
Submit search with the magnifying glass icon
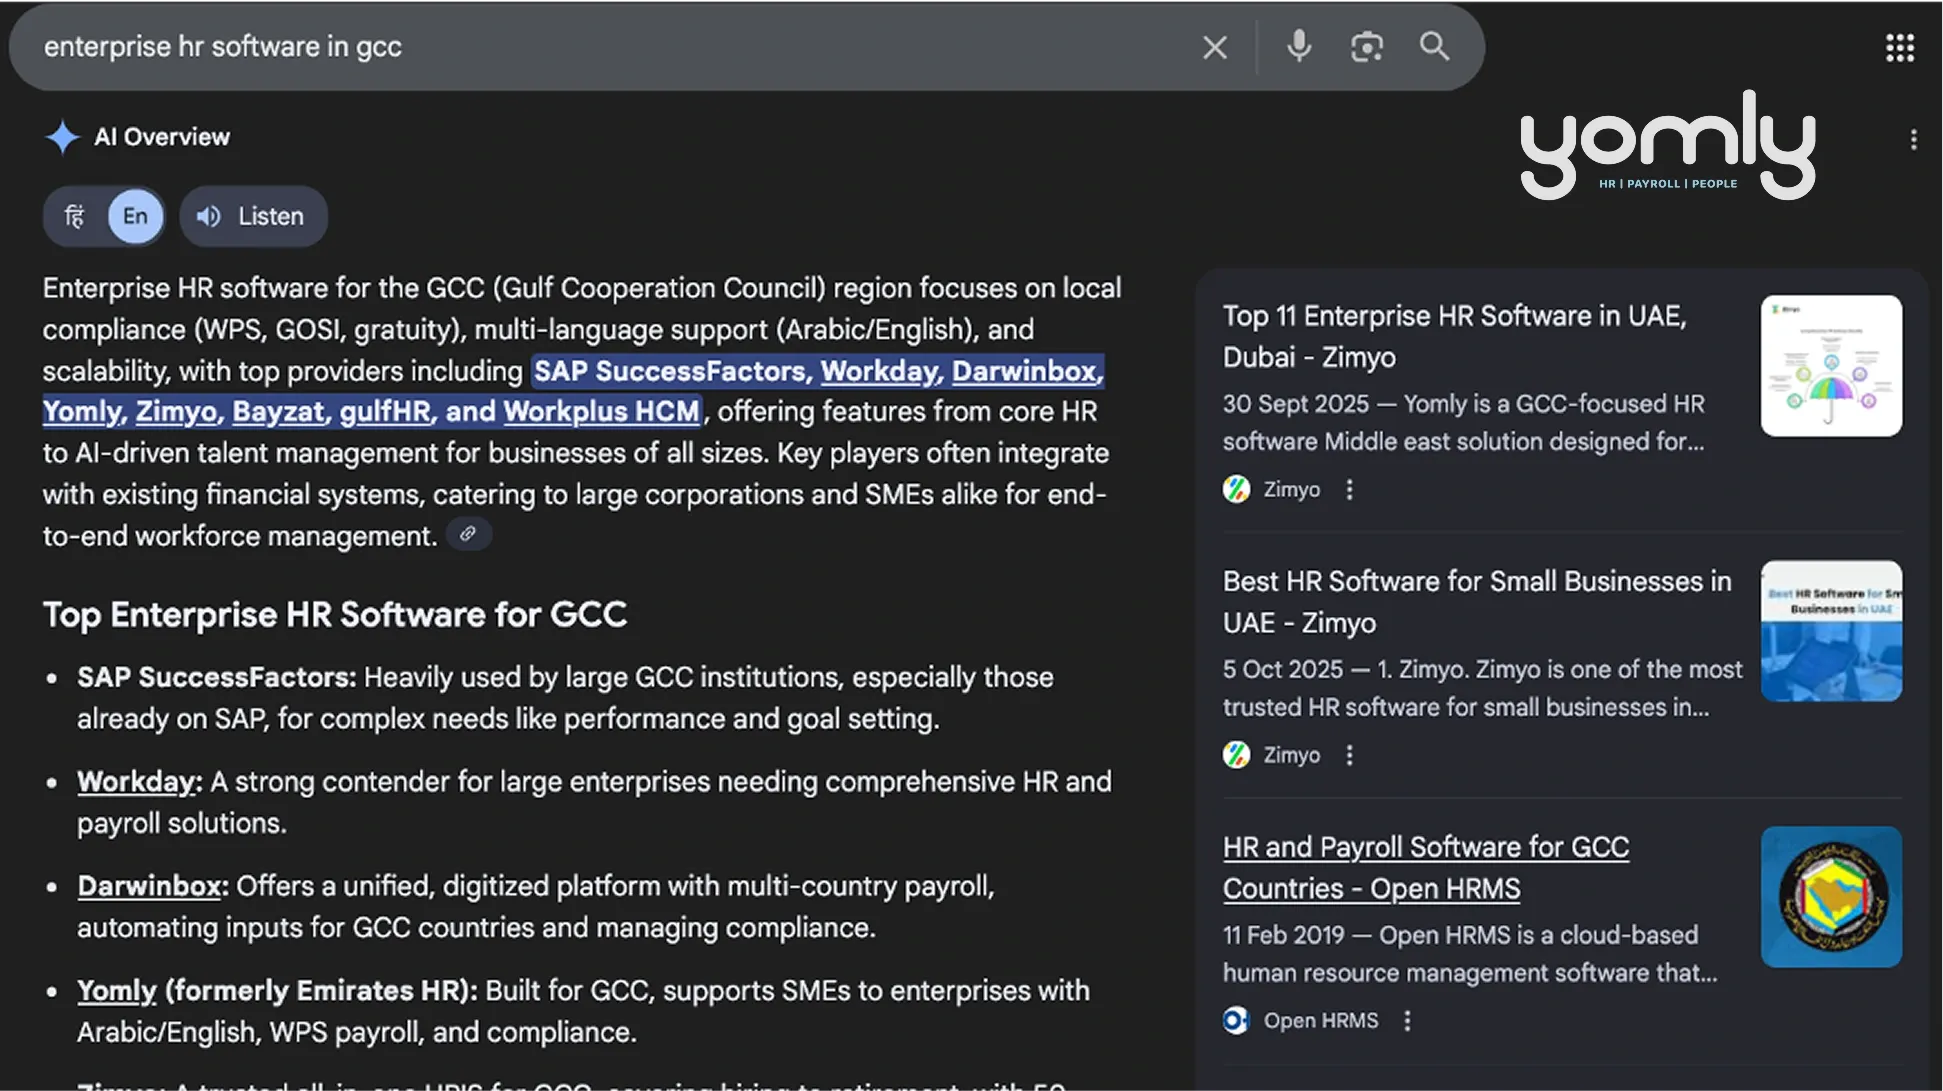coord(1435,46)
